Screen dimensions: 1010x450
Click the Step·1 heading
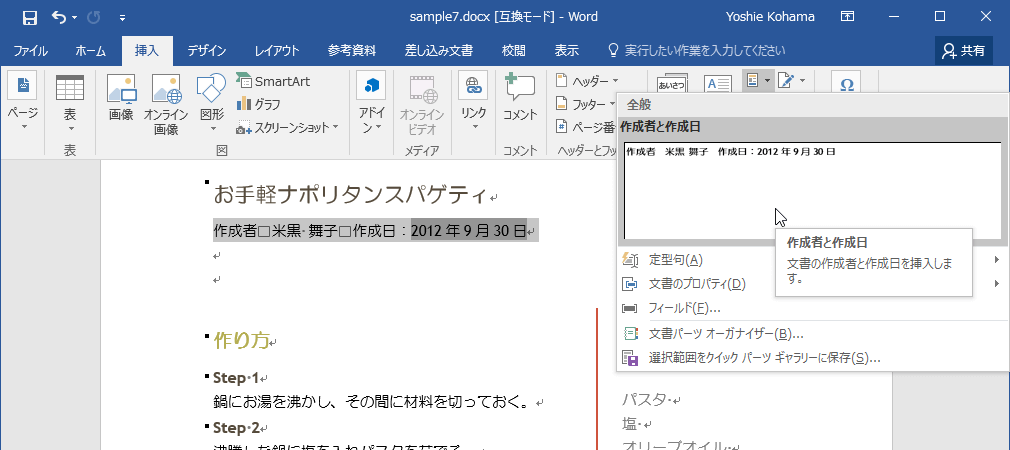(x=236, y=377)
